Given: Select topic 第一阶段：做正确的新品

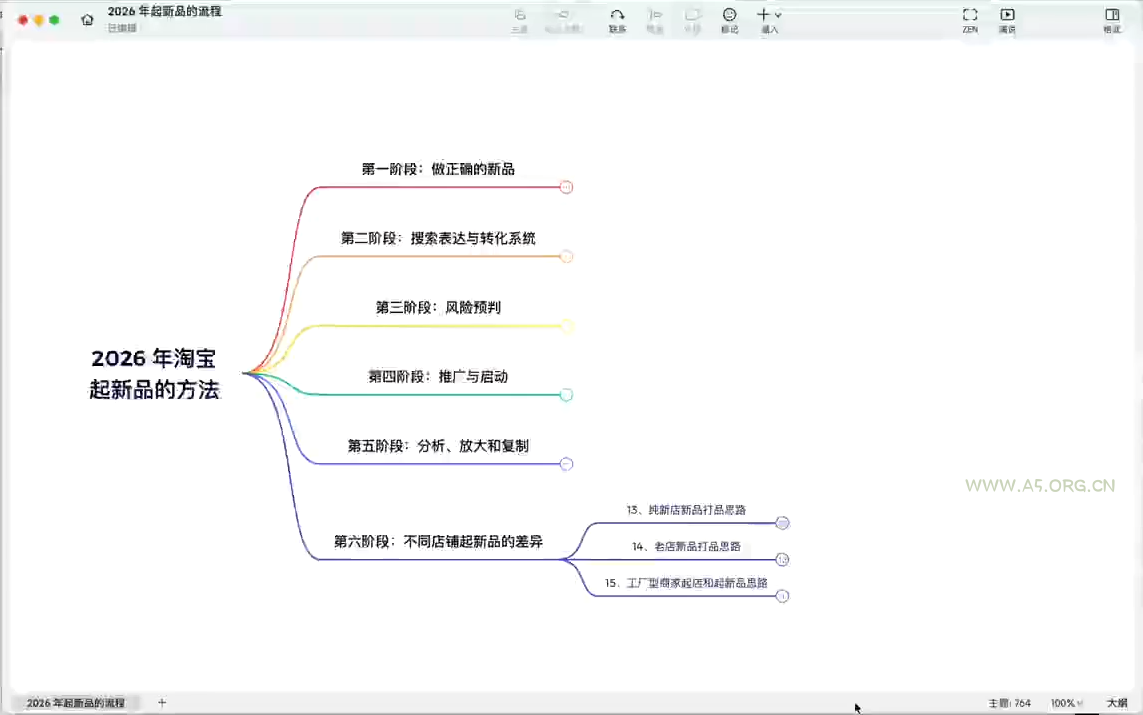Looking at the screenshot, I should (438, 169).
